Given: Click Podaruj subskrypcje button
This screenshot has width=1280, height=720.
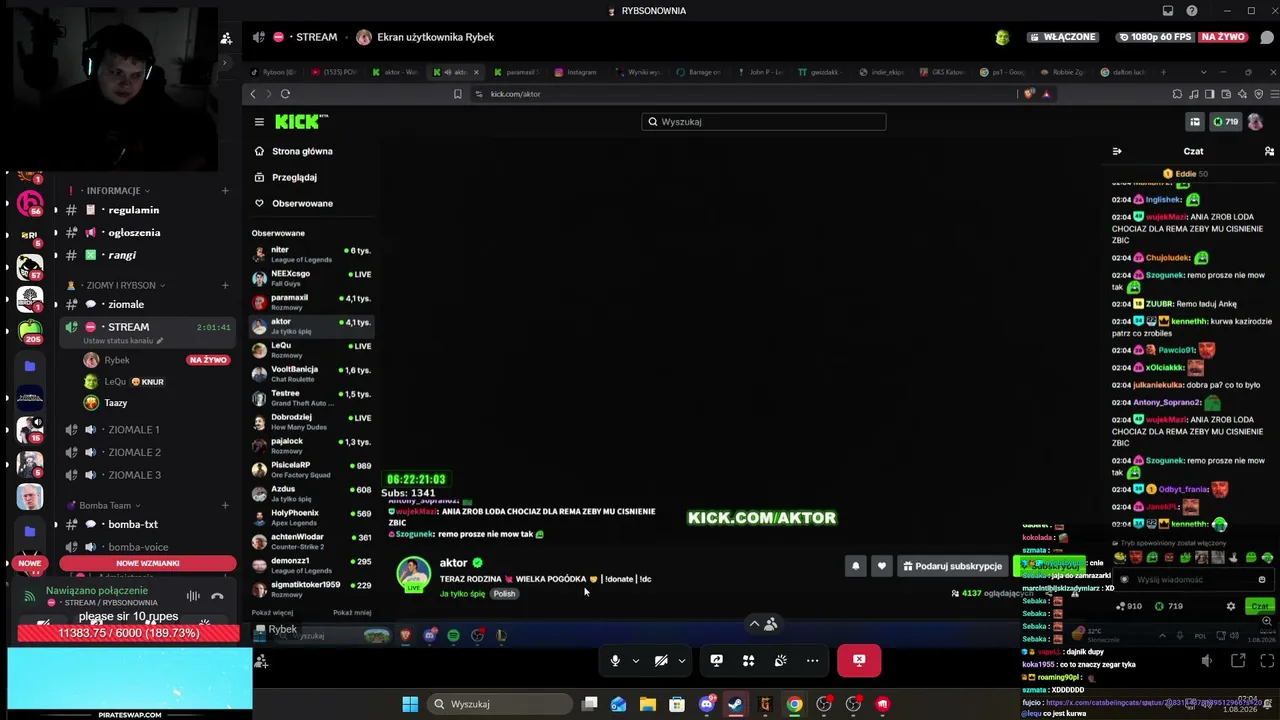Looking at the screenshot, I should (952, 566).
